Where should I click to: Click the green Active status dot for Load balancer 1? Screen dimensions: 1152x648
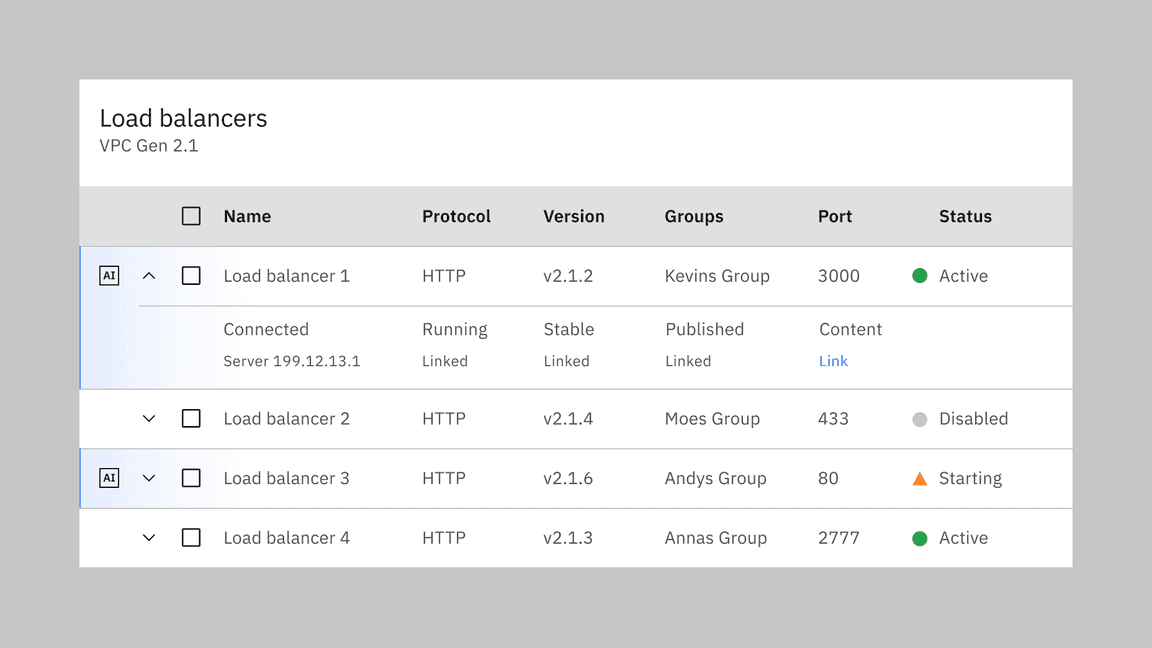(x=919, y=276)
